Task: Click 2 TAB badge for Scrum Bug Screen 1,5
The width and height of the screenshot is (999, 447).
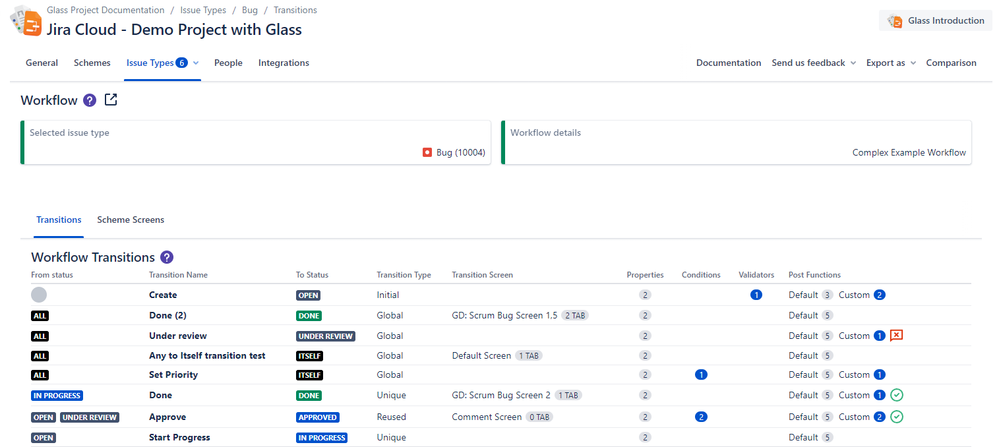Action: pyautogui.click(x=574, y=315)
